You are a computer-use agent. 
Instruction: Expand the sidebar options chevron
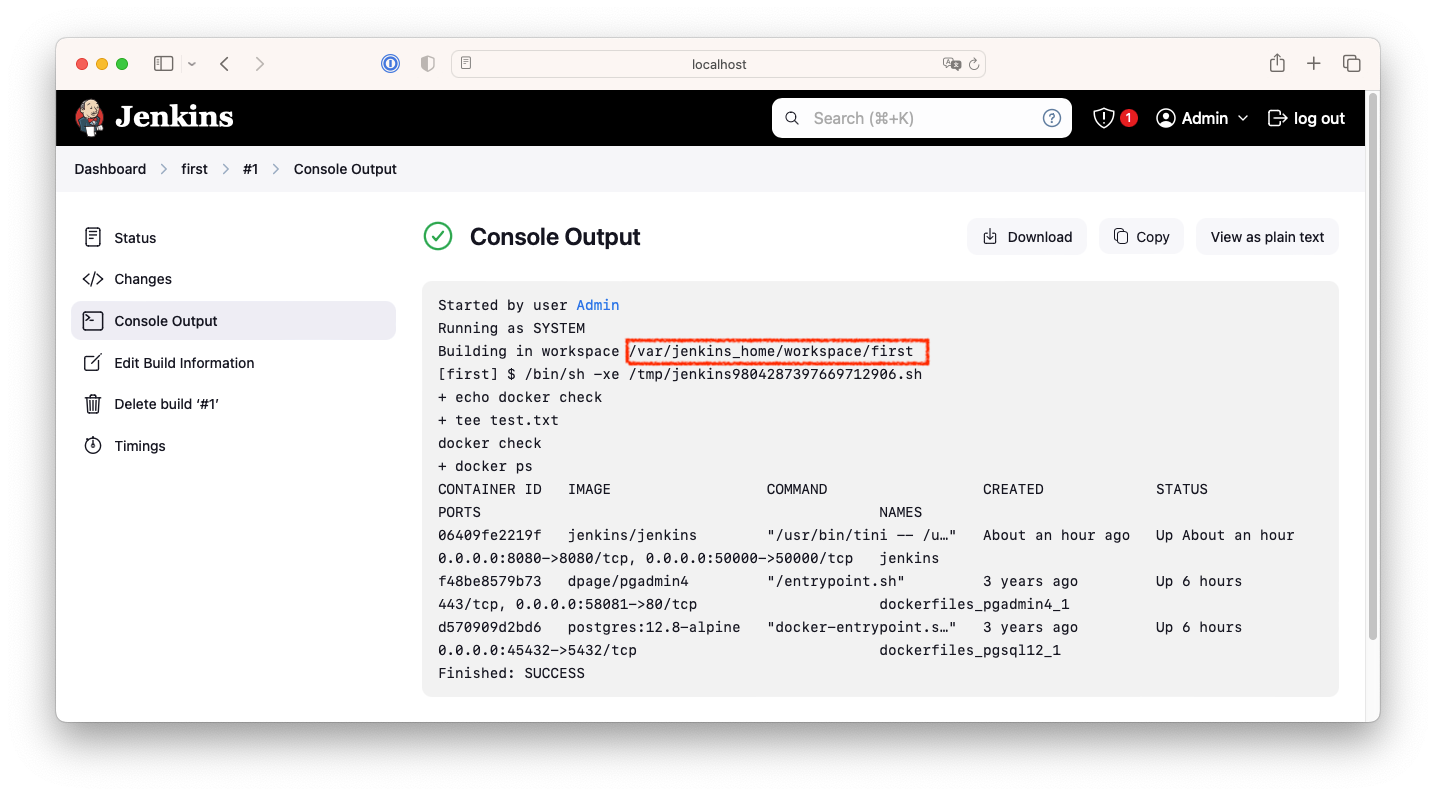tap(192, 64)
